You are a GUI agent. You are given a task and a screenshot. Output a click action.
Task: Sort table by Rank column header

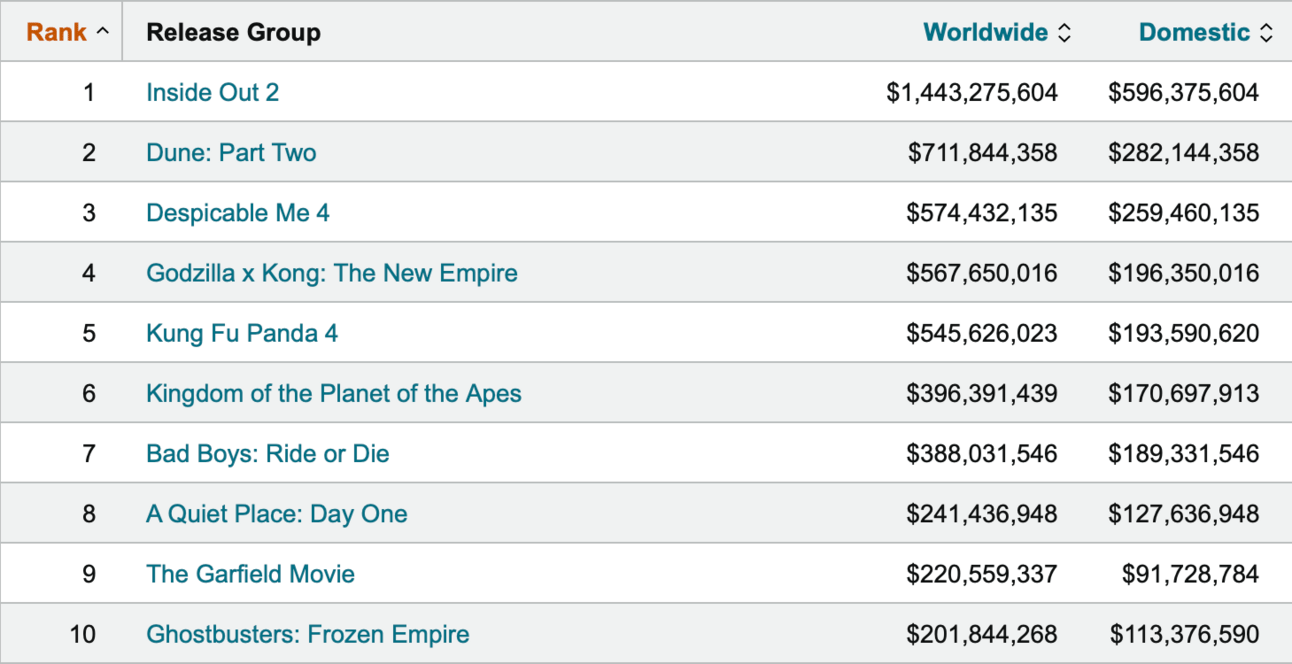click(57, 32)
